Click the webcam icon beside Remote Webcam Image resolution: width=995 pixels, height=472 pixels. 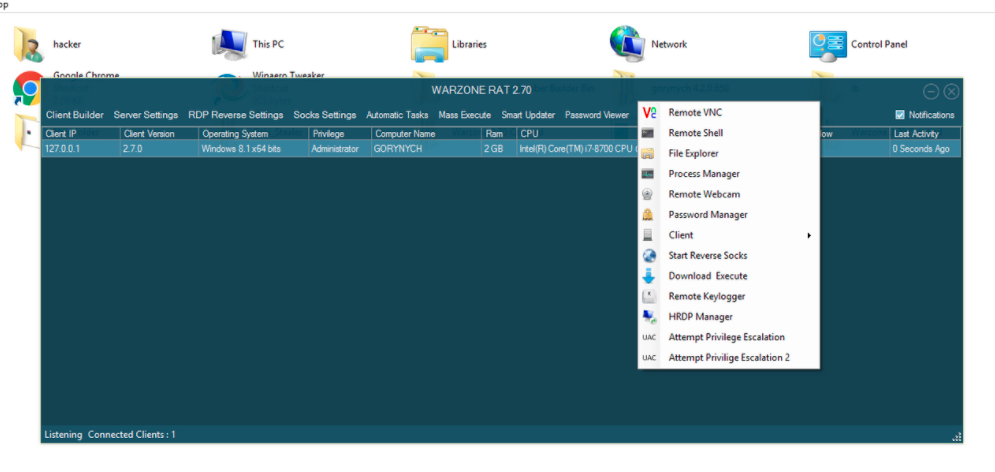point(648,194)
